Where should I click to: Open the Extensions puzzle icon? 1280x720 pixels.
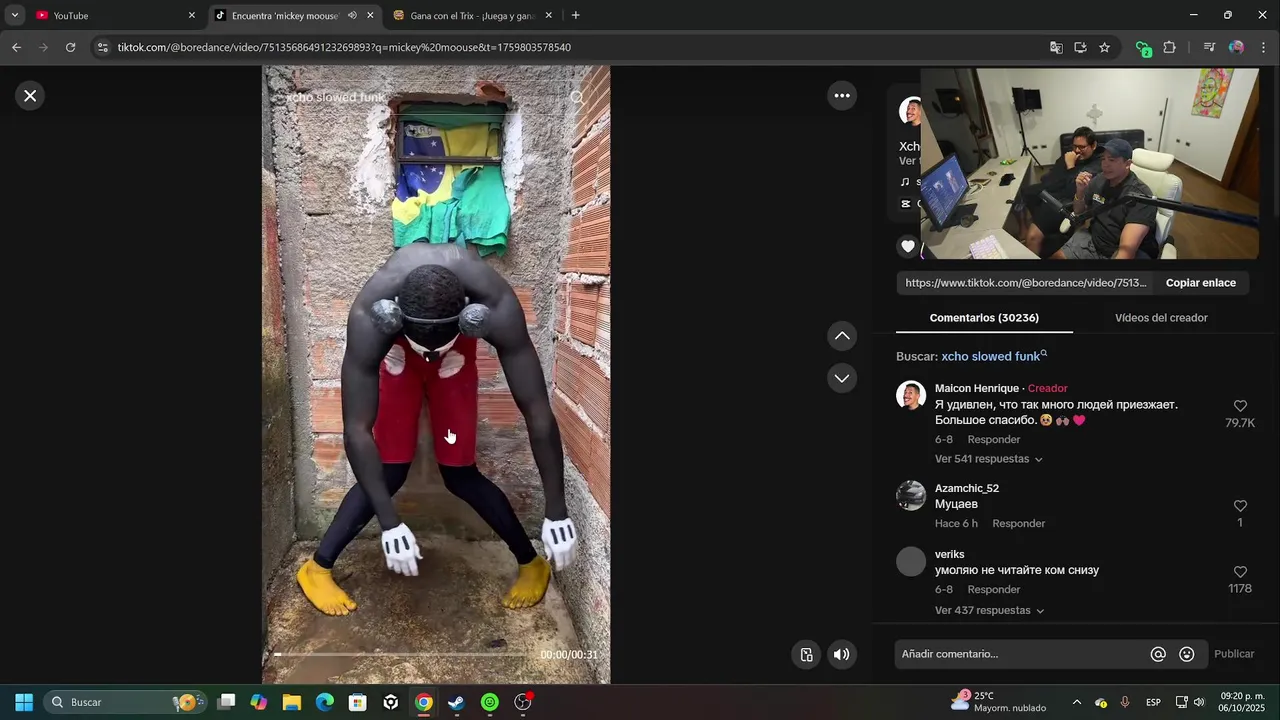[1169, 47]
